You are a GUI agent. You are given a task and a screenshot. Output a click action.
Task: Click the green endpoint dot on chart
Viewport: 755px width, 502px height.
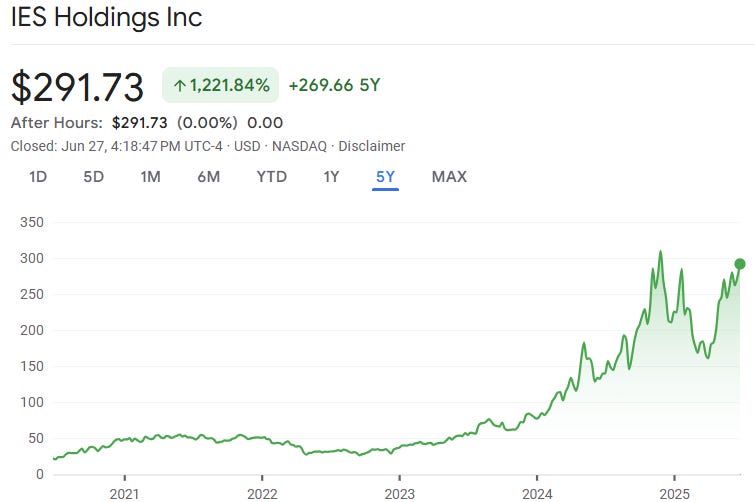coord(740,264)
